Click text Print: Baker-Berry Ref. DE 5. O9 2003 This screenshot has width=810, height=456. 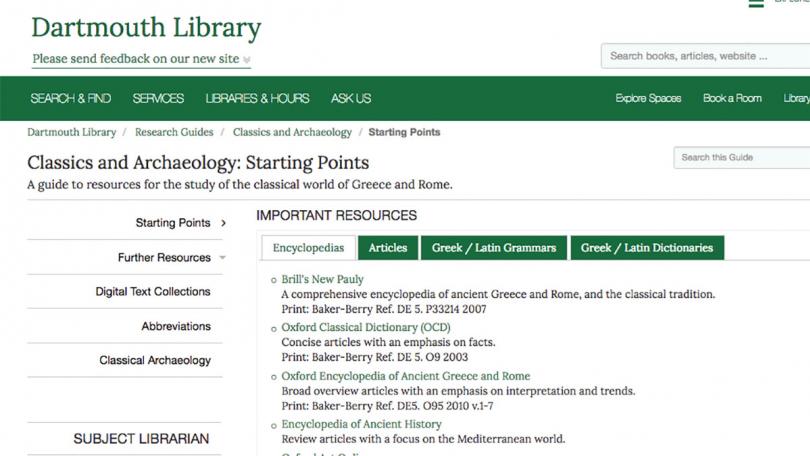tap(375, 357)
